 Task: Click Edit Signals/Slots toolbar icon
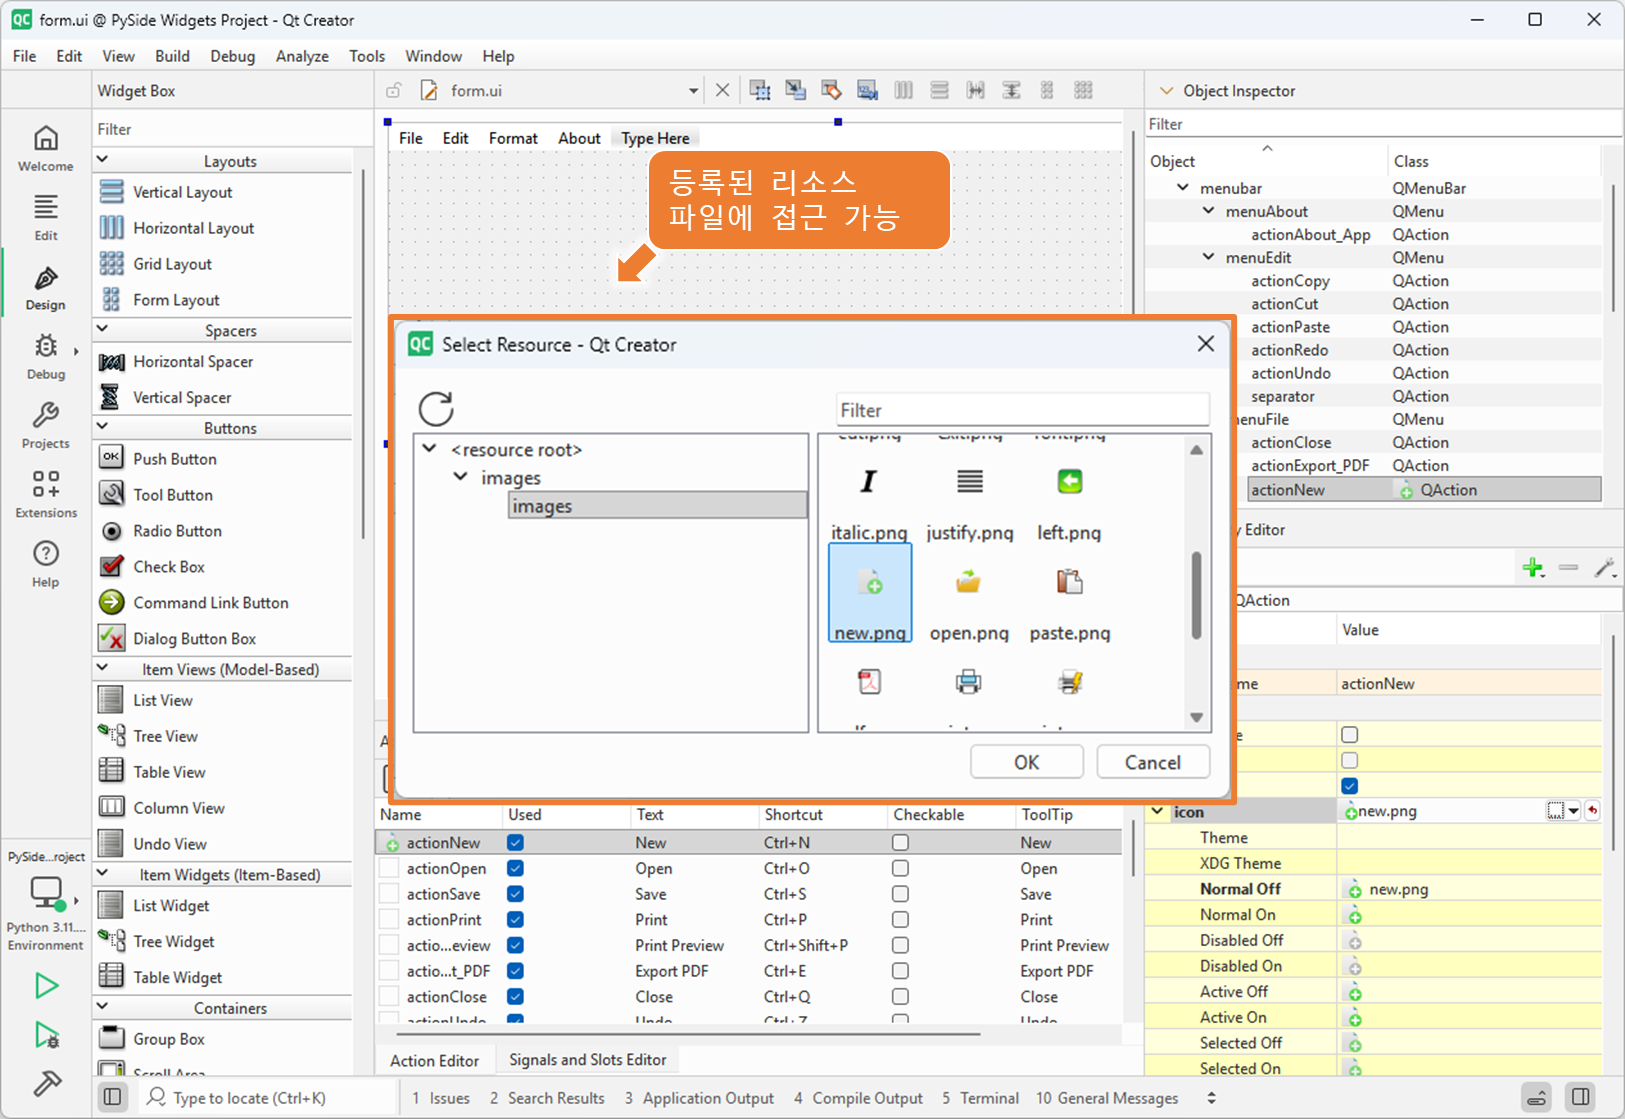pyautogui.click(x=796, y=90)
